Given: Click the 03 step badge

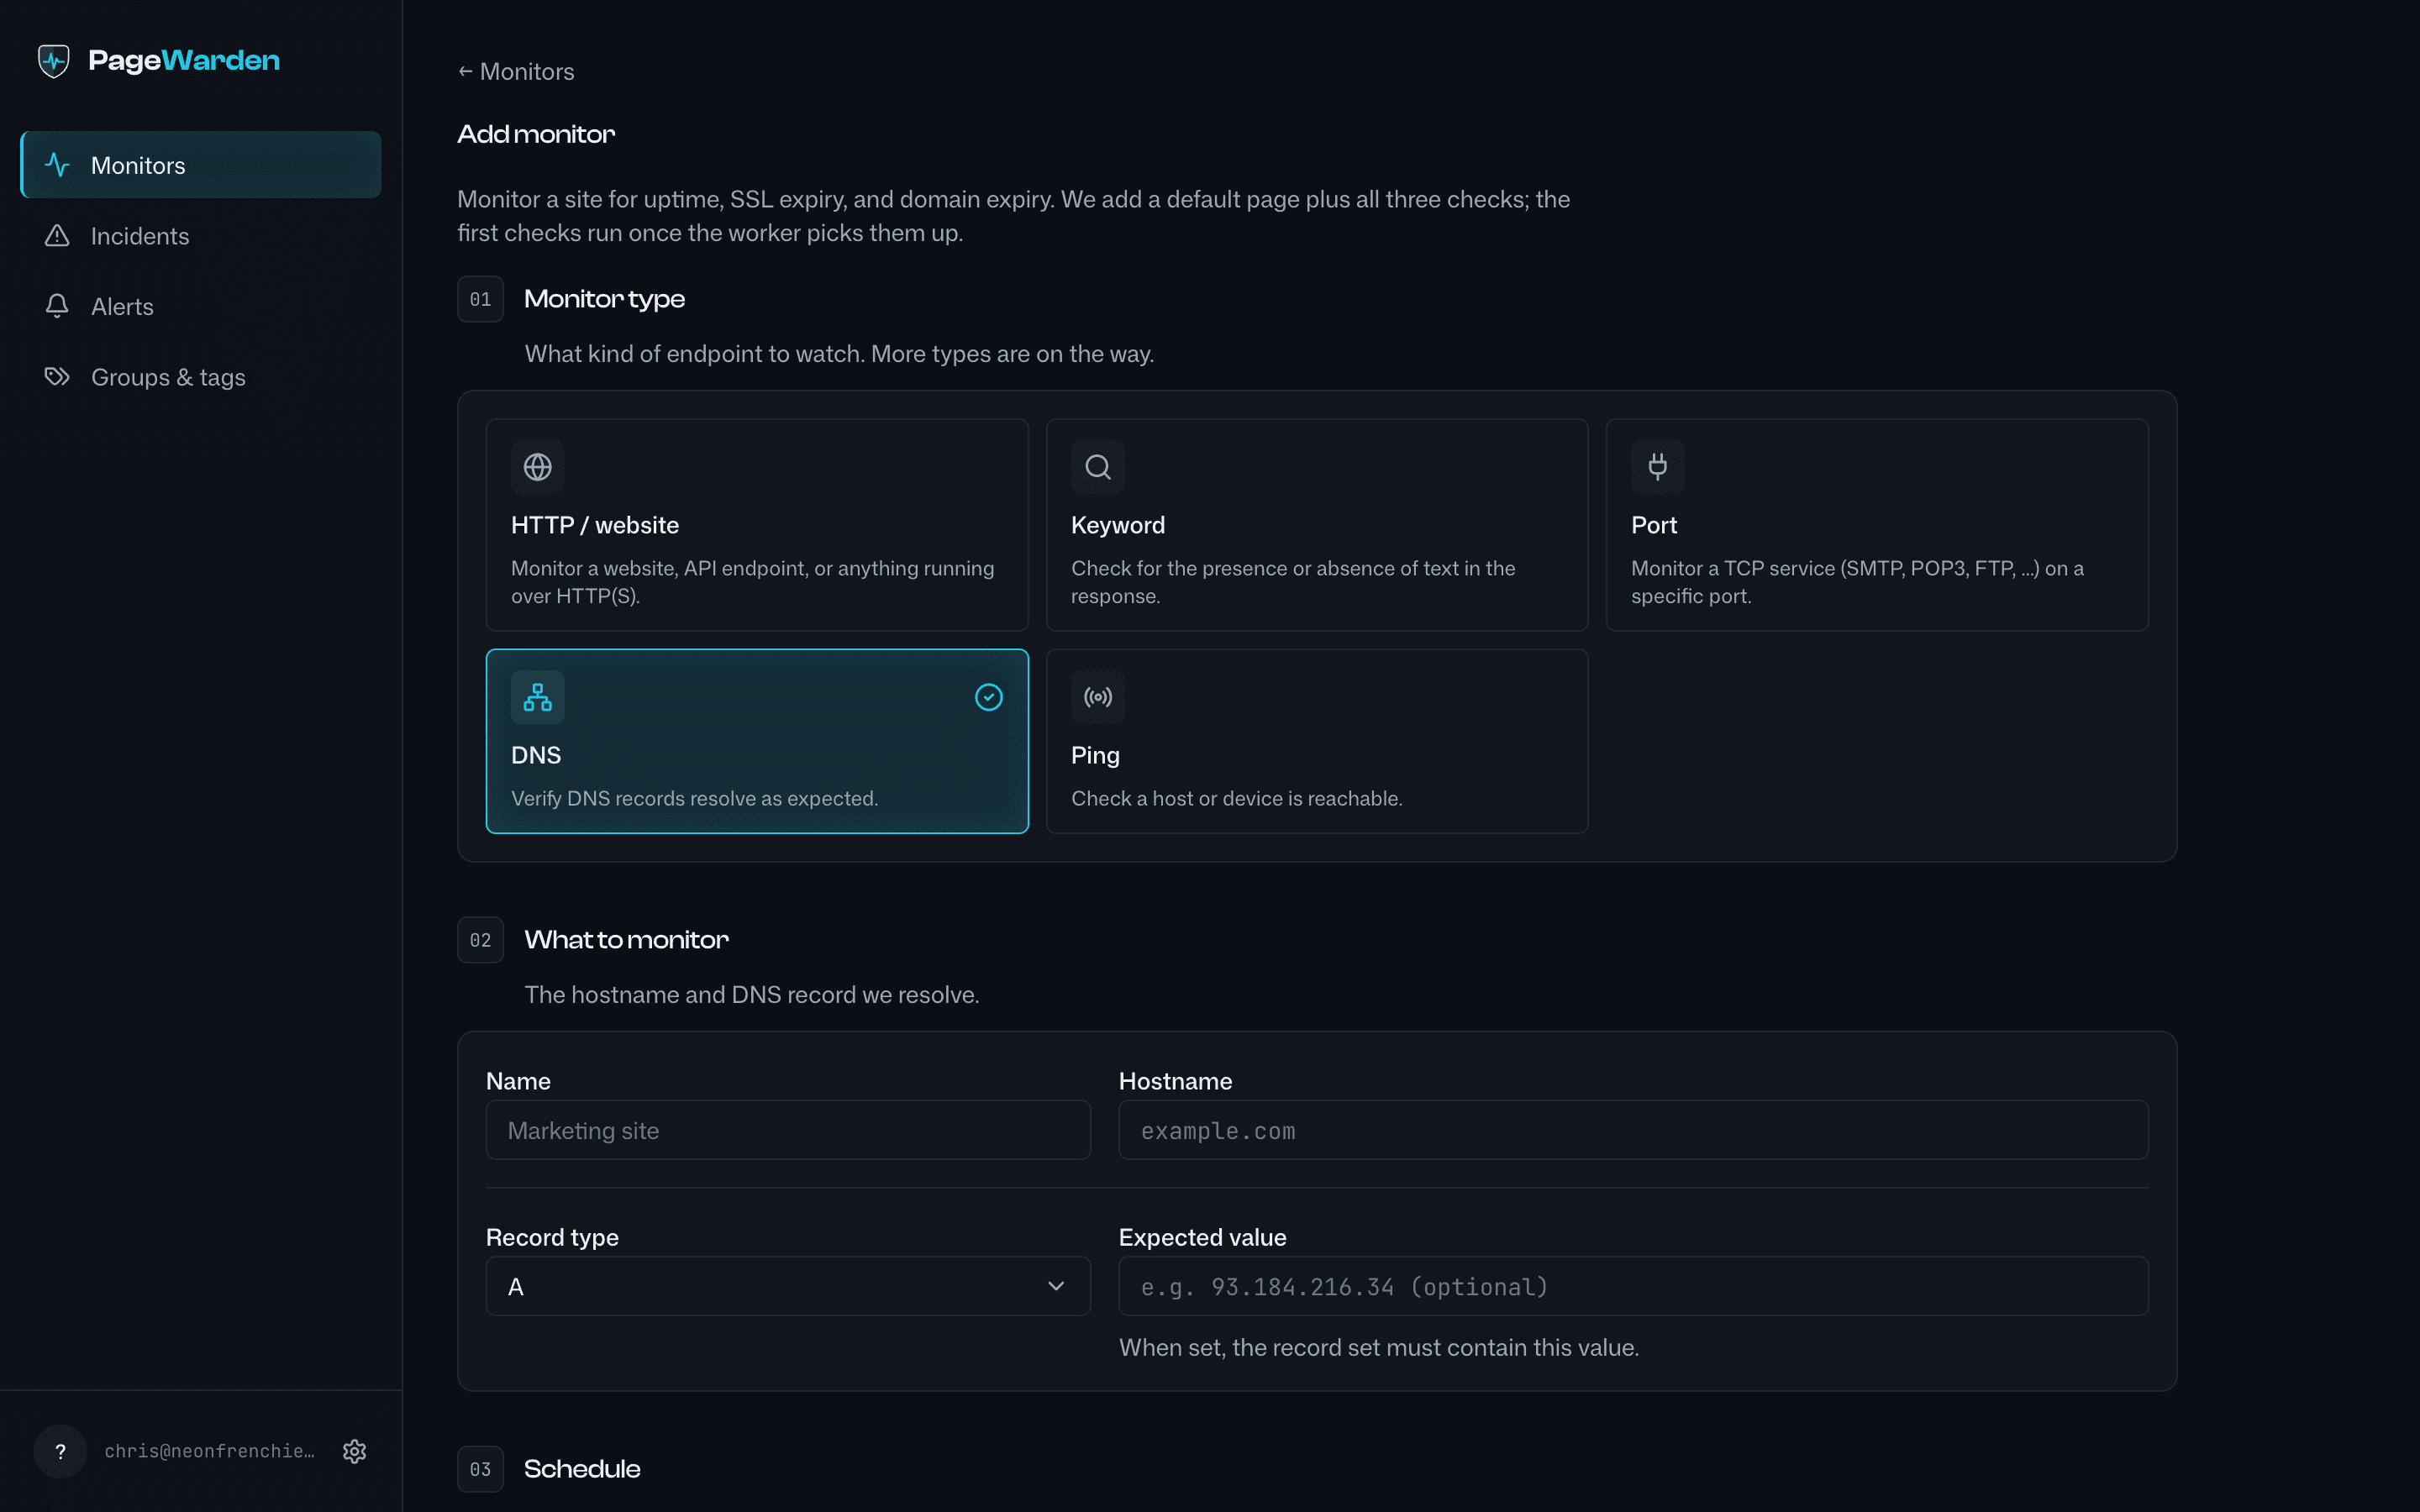Looking at the screenshot, I should 480,1469.
